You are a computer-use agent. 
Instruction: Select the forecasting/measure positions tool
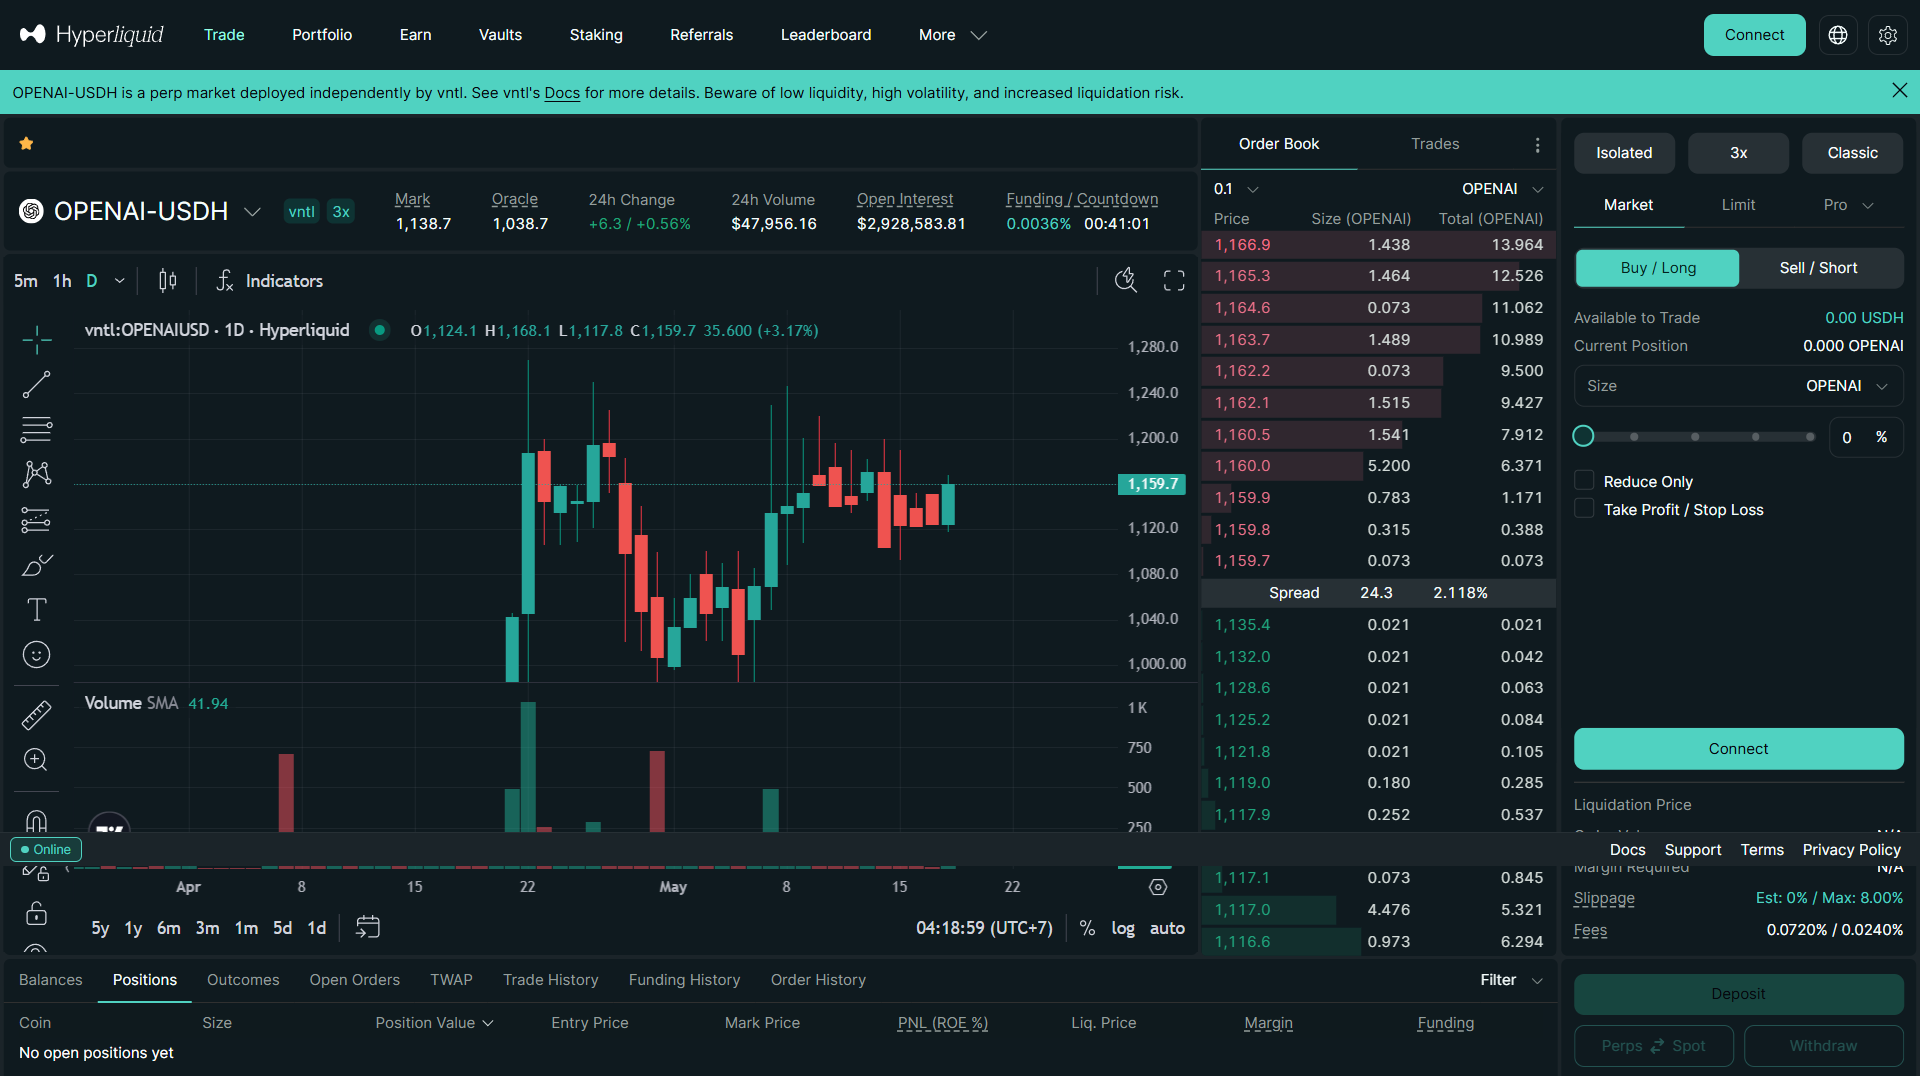pyautogui.click(x=37, y=520)
